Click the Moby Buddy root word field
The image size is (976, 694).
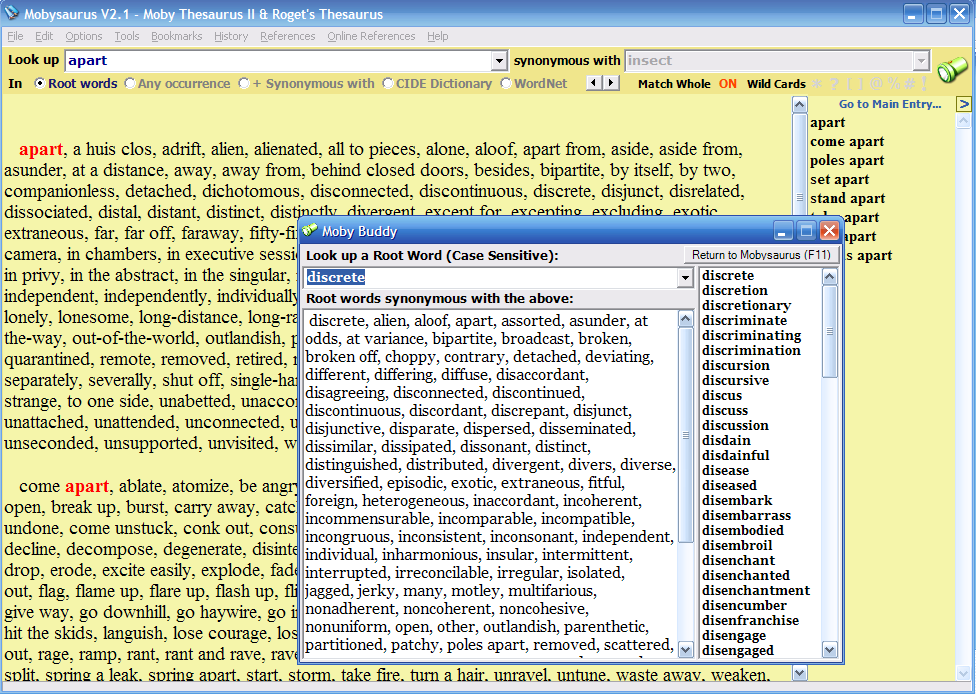click(x=491, y=278)
